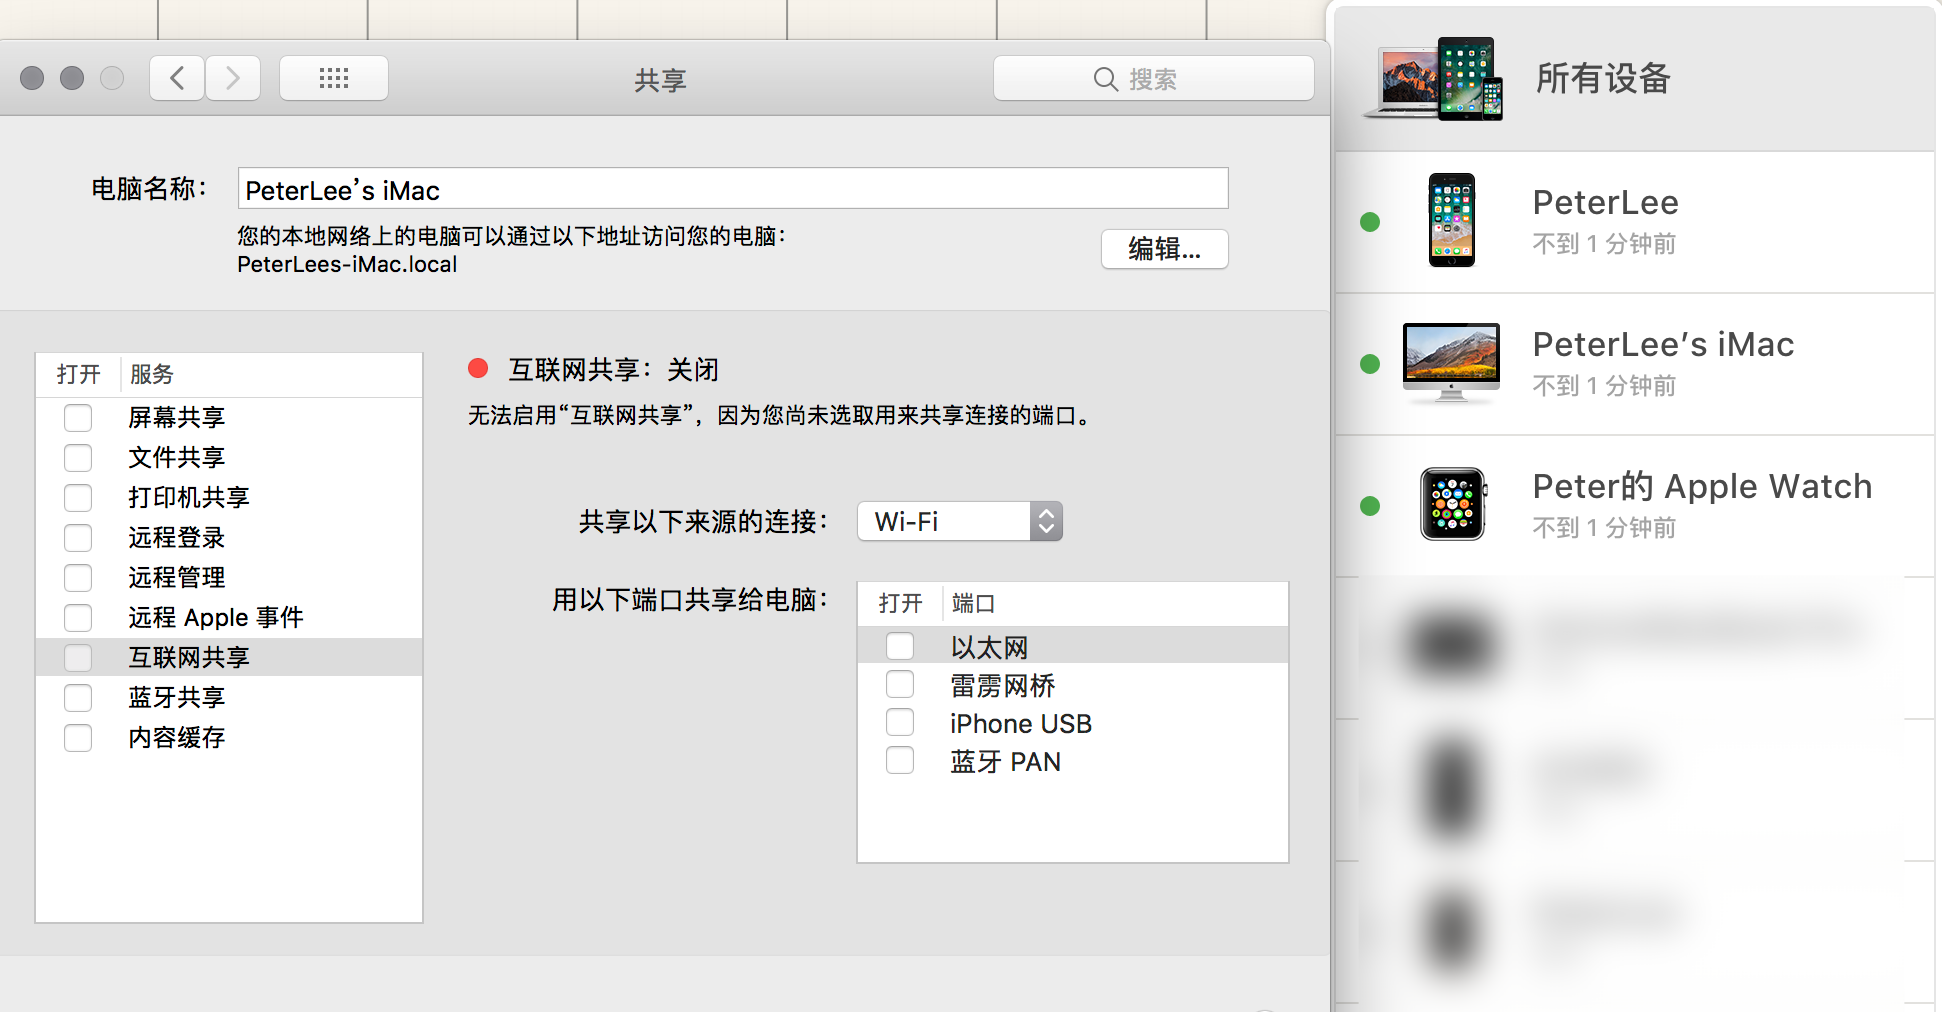Select 内容缓存 service row
The image size is (1942, 1012).
point(229,737)
